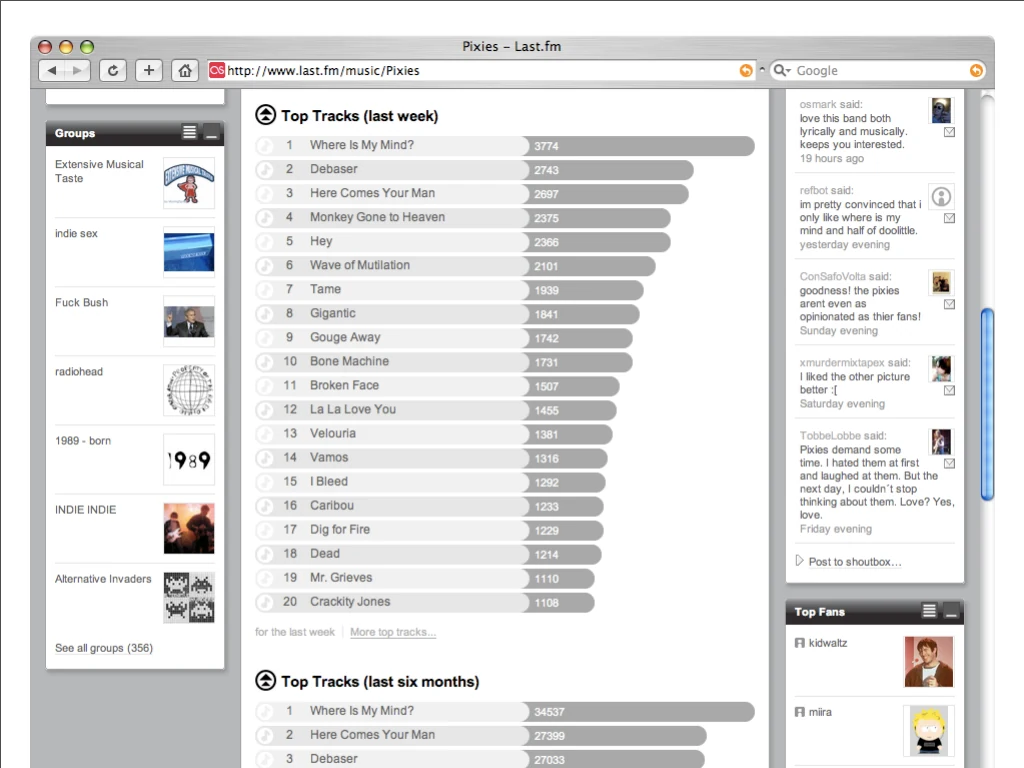The height and width of the screenshot is (768, 1024).
Task: Play icon beside Broken Face
Action: 264,386
